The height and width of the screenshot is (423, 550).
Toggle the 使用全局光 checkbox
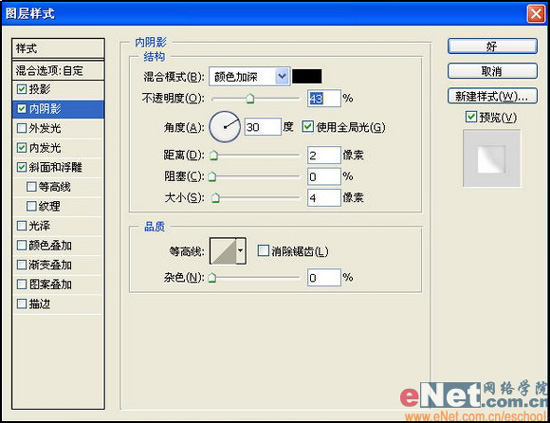(x=308, y=126)
